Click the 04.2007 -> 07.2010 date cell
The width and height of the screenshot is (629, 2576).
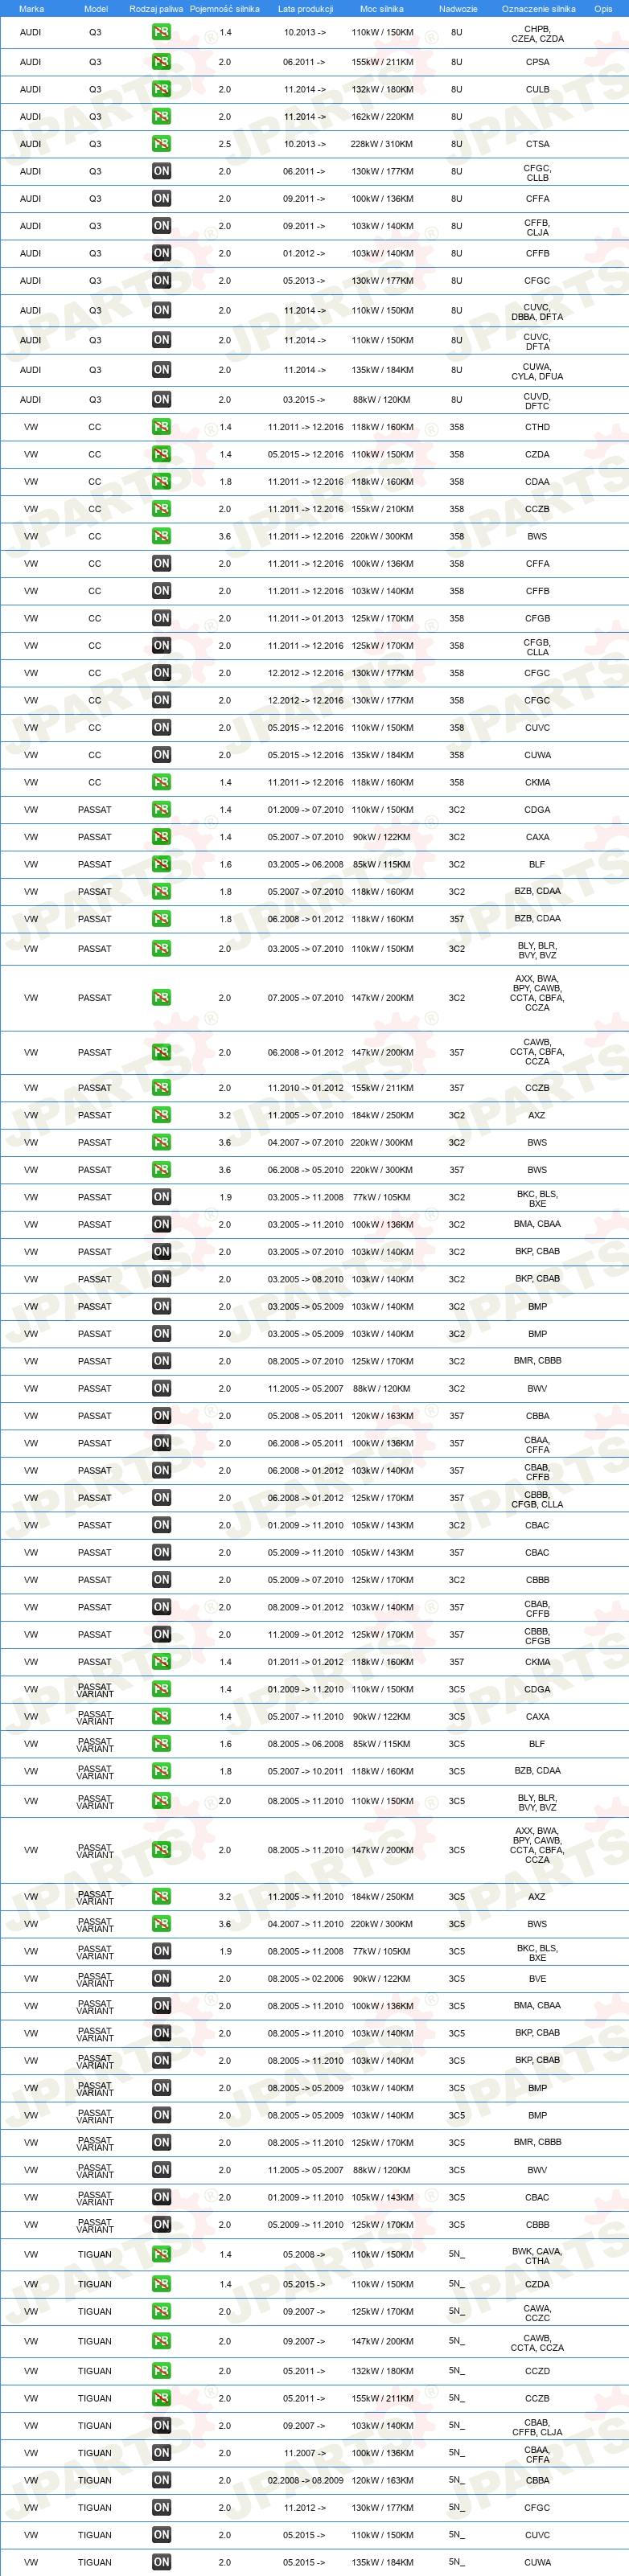[x=305, y=1142]
